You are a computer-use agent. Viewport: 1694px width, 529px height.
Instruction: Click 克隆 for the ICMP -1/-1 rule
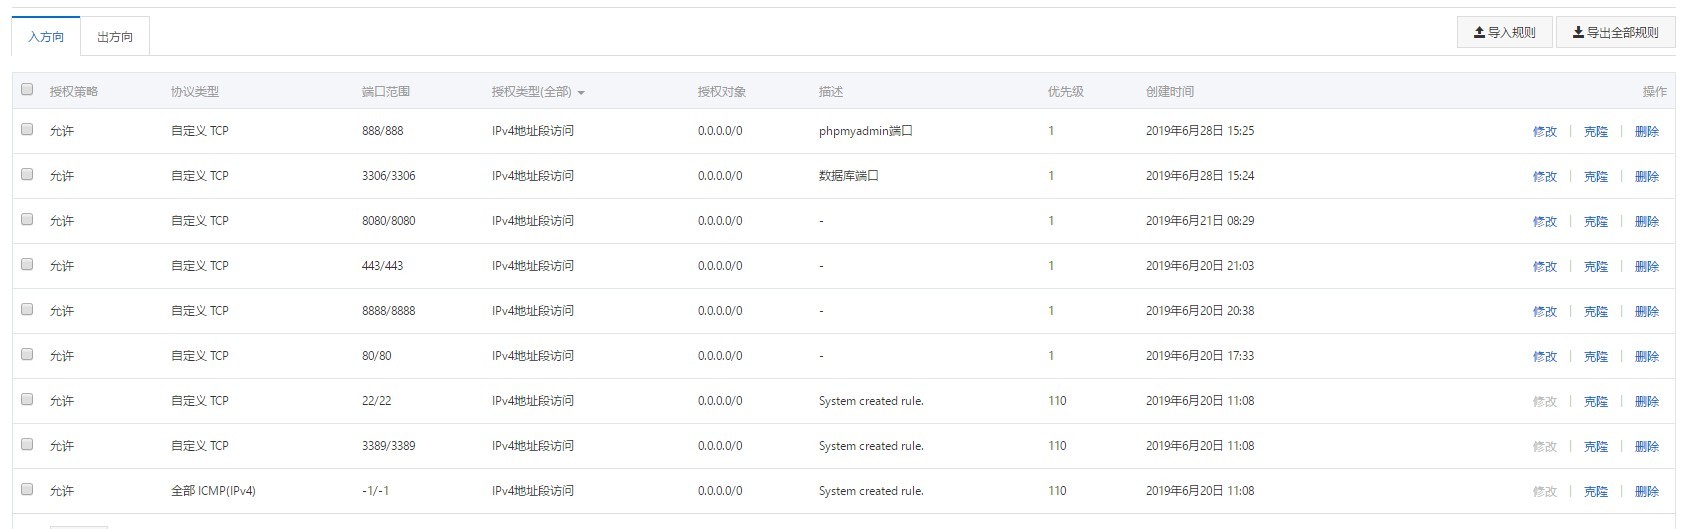pos(1596,492)
